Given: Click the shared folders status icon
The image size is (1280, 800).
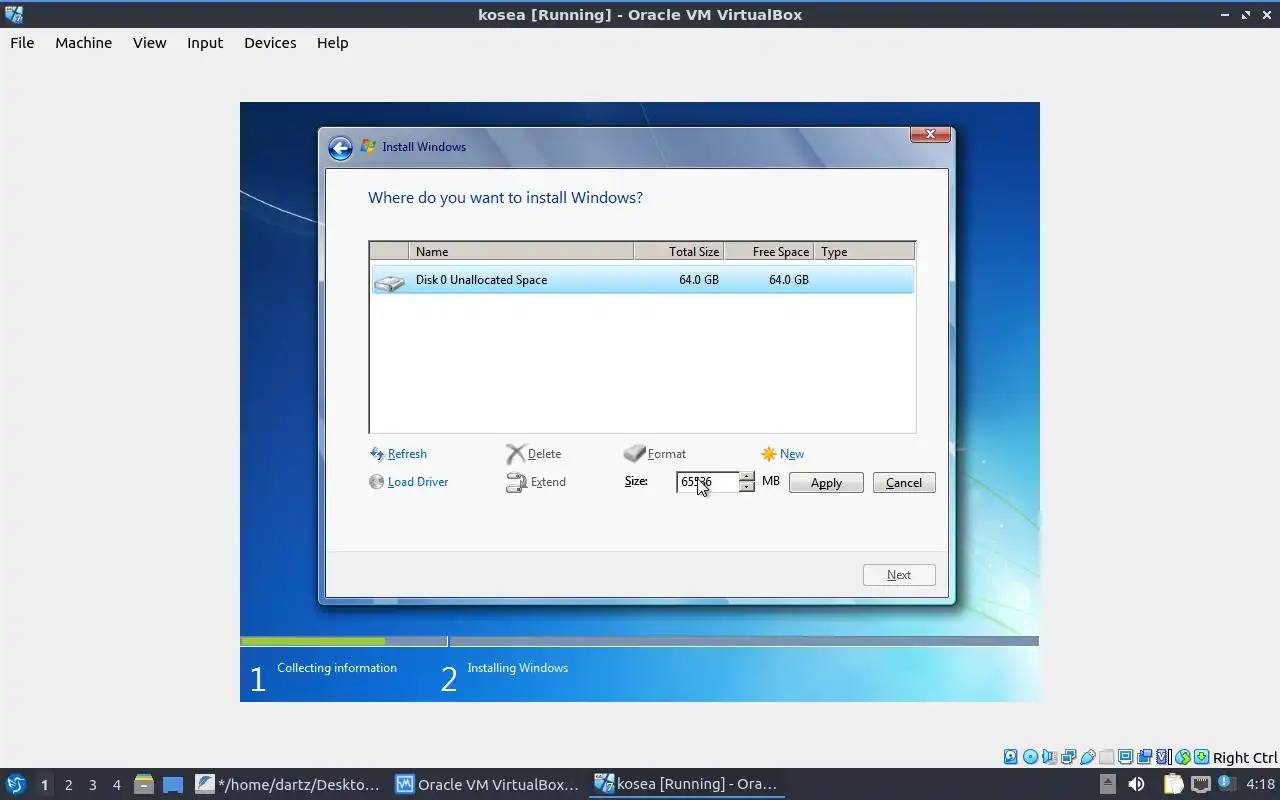Looking at the screenshot, I should 1107,757.
